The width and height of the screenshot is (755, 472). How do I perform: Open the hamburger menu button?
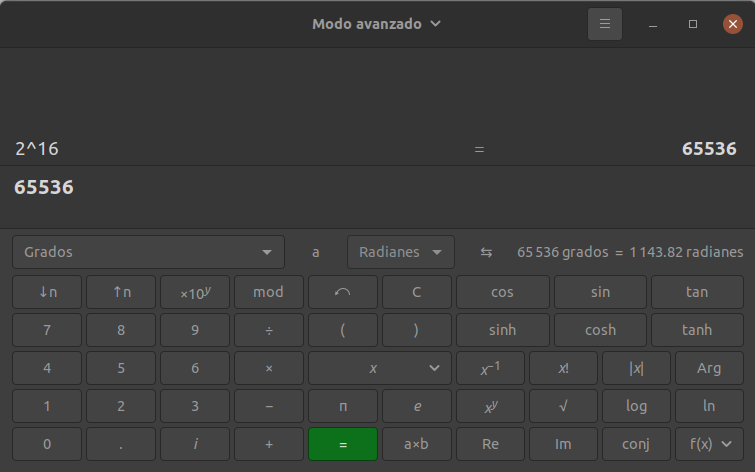point(605,24)
